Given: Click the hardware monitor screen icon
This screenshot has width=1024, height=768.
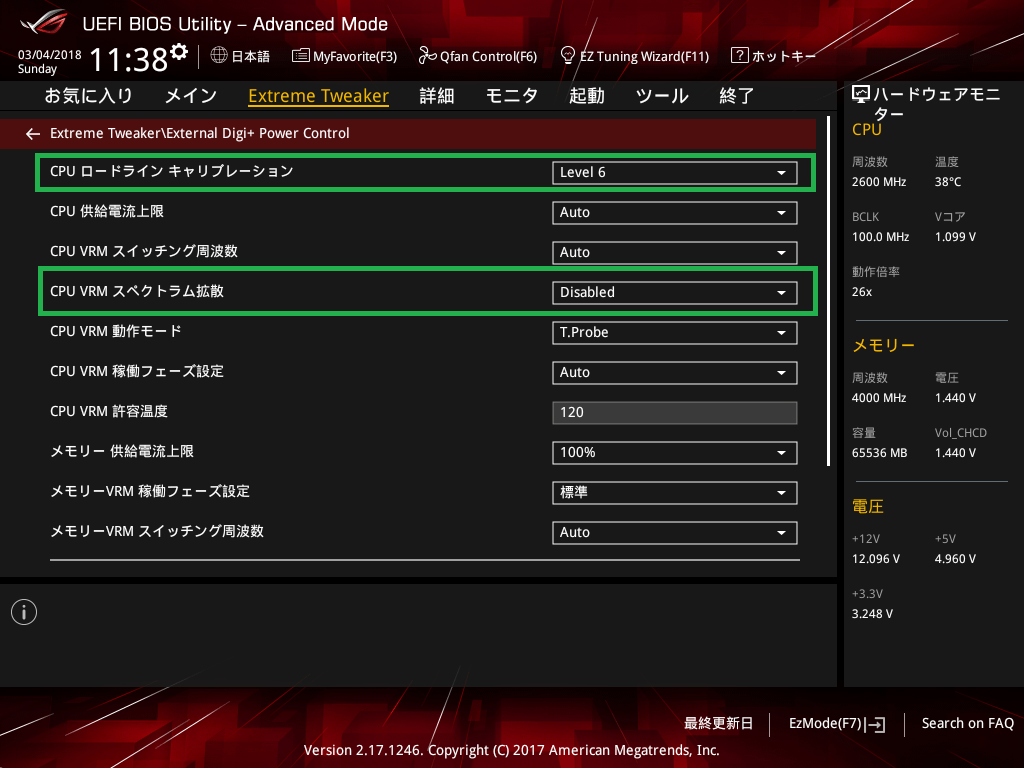Looking at the screenshot, I should point(861,95).
